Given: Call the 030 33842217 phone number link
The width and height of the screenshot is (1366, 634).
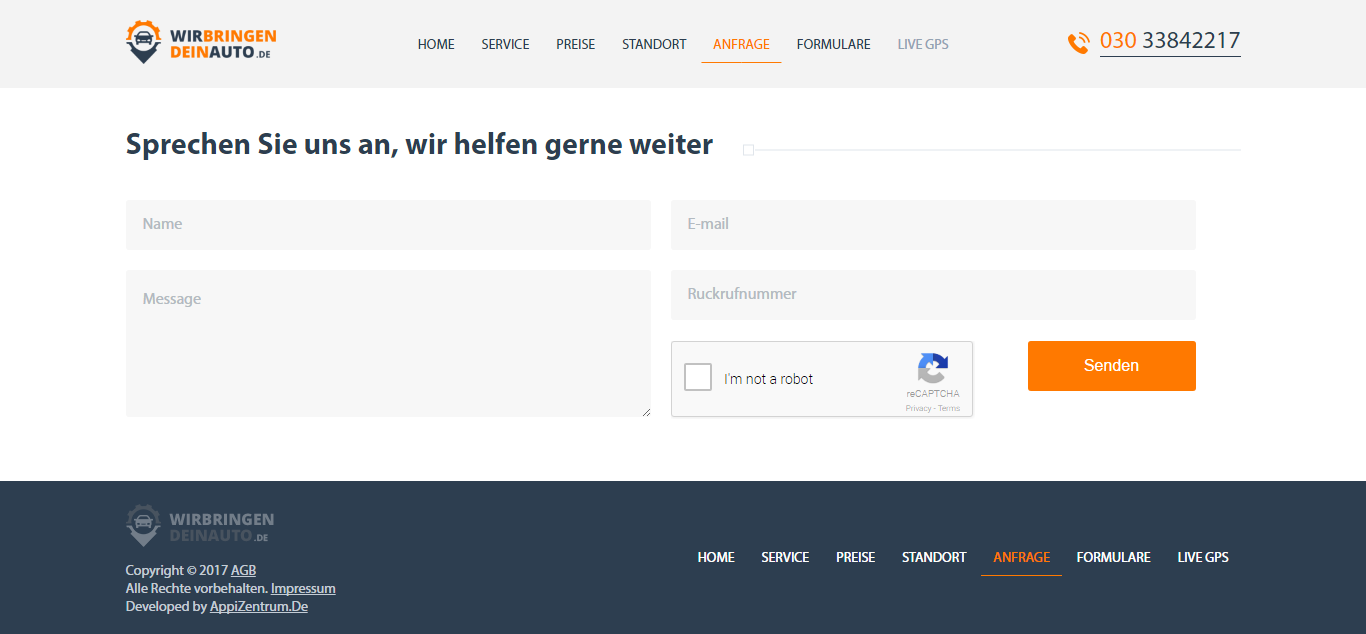Looking at the screenshot, I should (x=1170, y=41).
